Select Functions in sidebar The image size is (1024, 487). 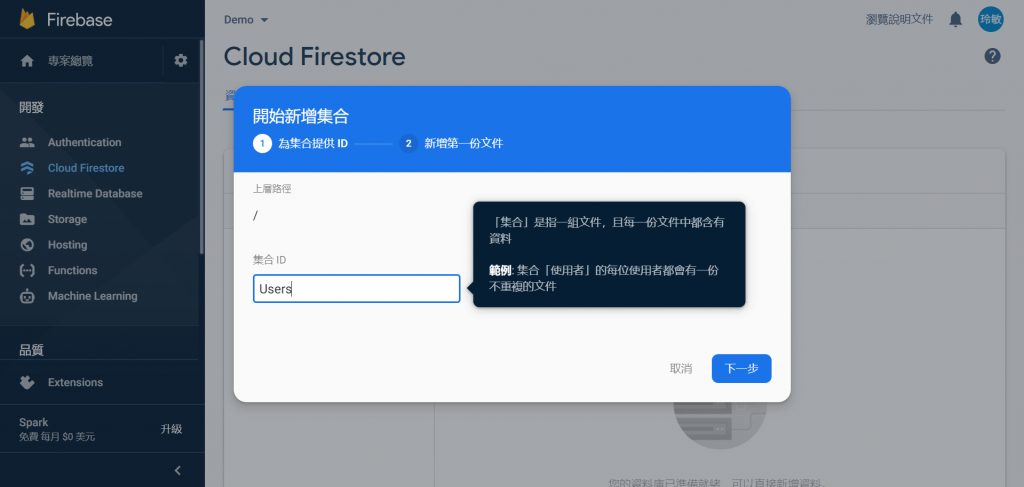coord(72,270)
